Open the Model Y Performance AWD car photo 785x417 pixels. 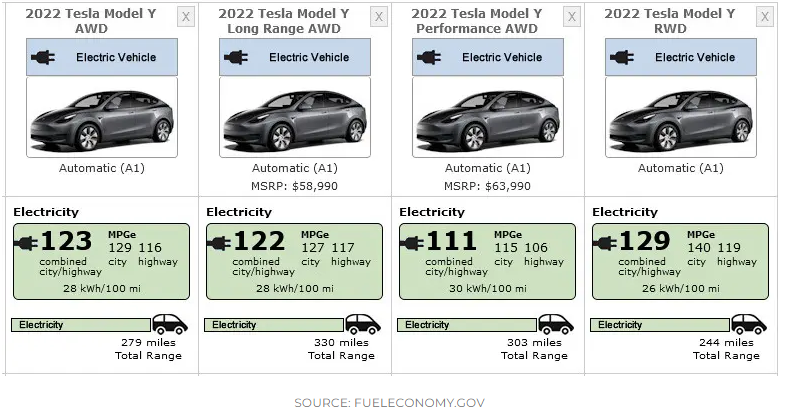487,116
